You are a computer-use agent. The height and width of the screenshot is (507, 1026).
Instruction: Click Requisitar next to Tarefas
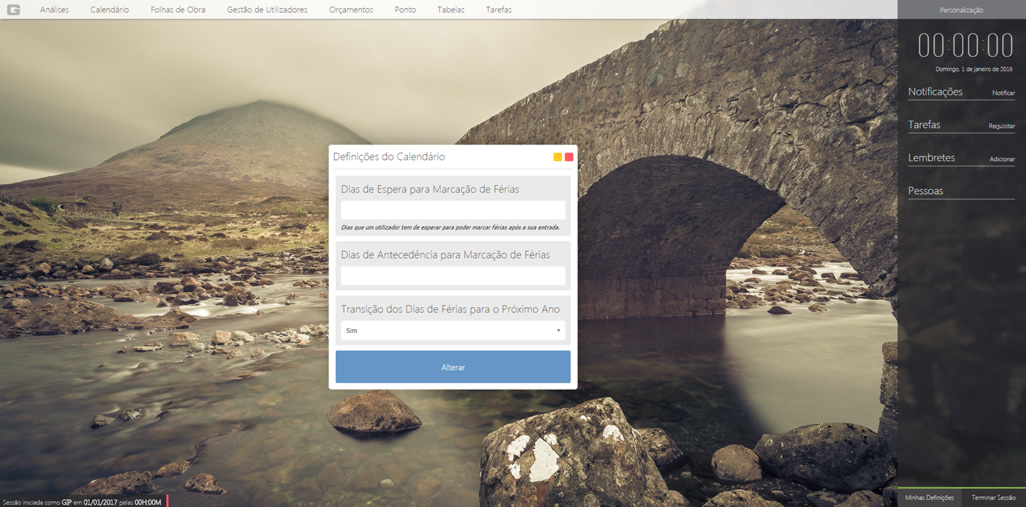click(1001, 127)
